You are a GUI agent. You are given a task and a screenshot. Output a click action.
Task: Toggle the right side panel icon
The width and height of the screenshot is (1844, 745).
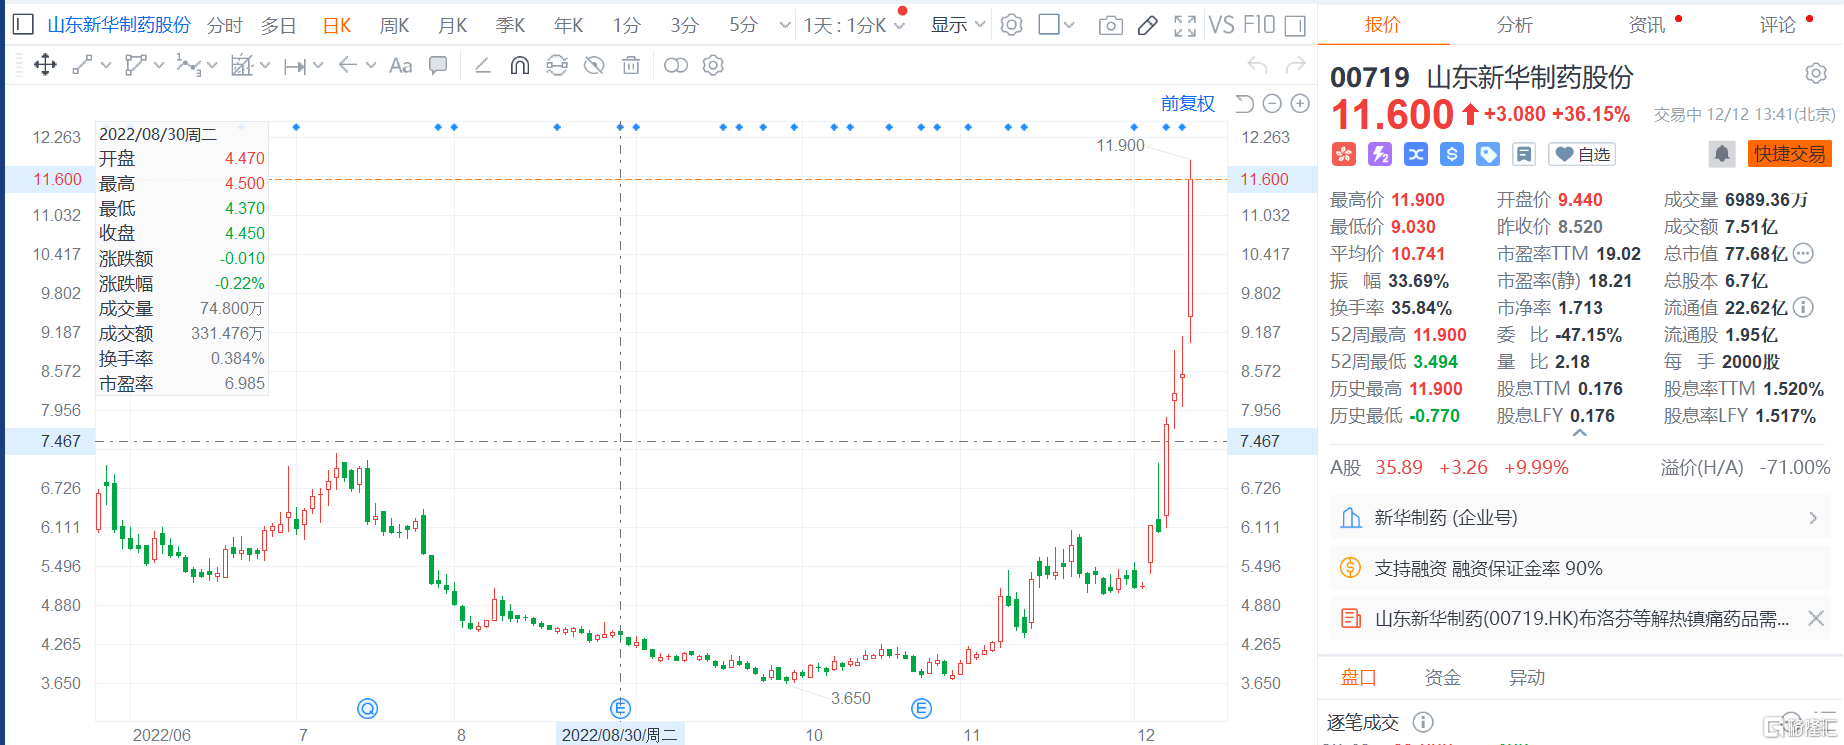point(1295,26)
